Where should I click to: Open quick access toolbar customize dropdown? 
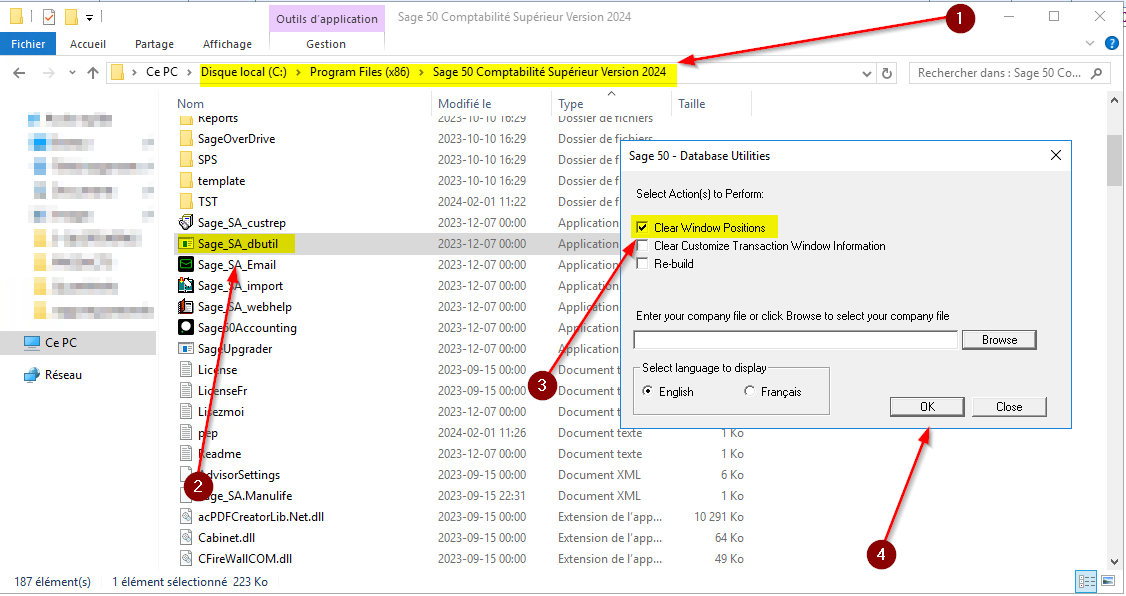pyautogui.click(x=89, y=17)
